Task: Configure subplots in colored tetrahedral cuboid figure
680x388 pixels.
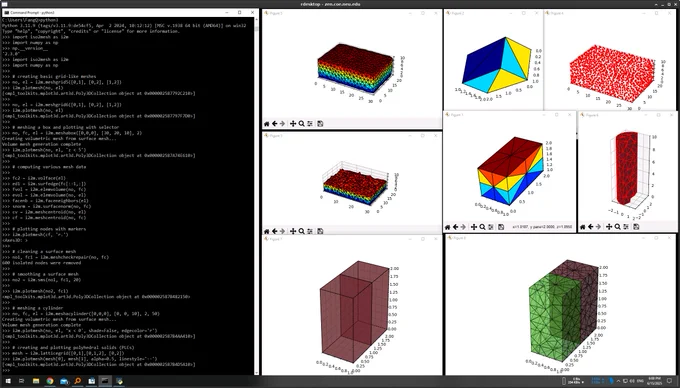Action: [x=490, y=227]
